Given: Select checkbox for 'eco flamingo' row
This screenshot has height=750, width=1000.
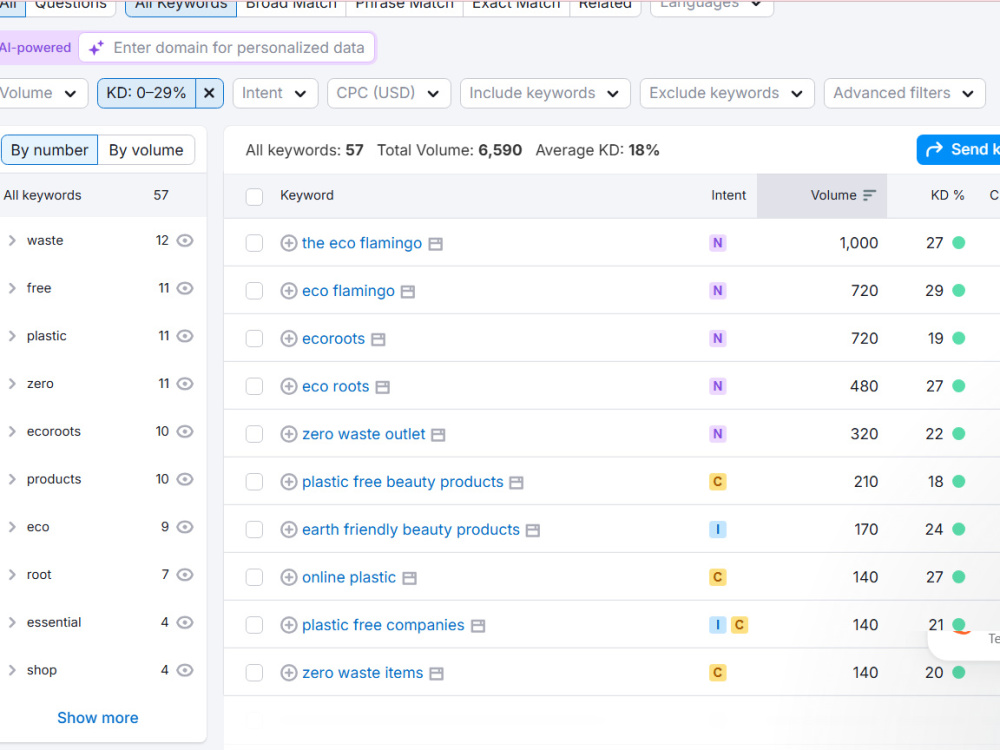Looking at the screenshot, I should [x=254, y=291].
